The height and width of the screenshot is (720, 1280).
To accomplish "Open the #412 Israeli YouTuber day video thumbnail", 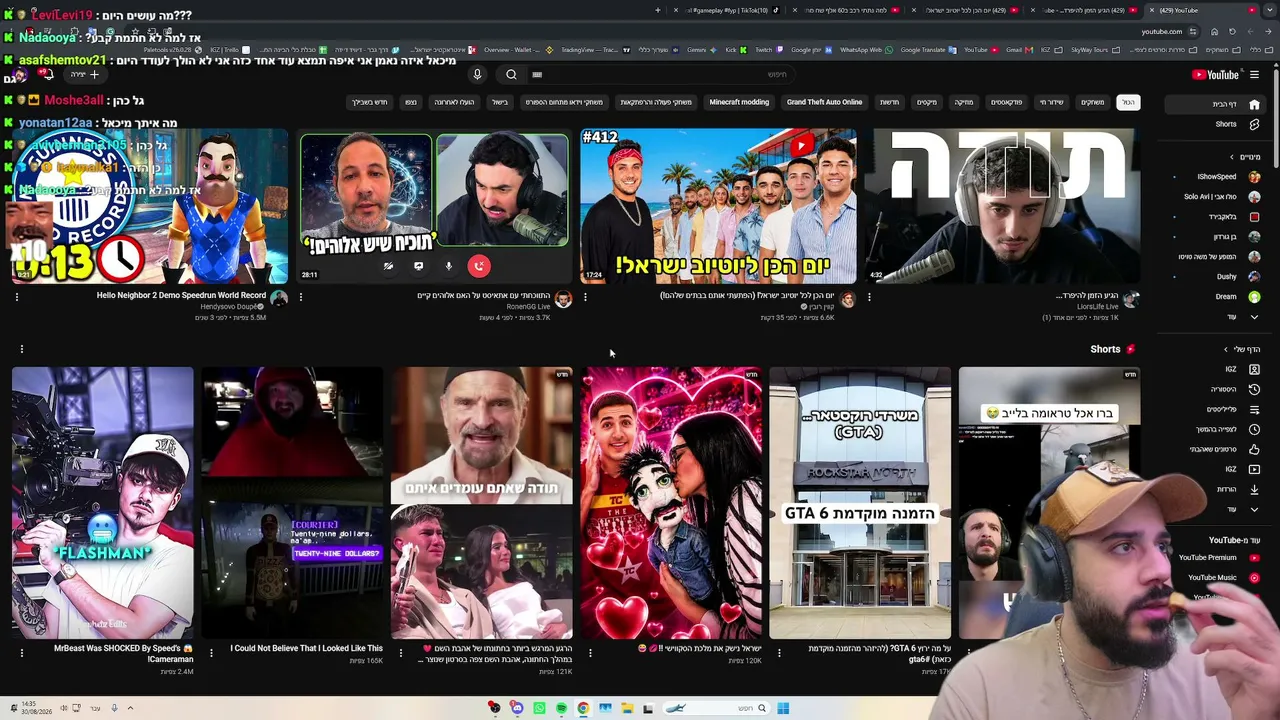I will click(x=718, y=206).
